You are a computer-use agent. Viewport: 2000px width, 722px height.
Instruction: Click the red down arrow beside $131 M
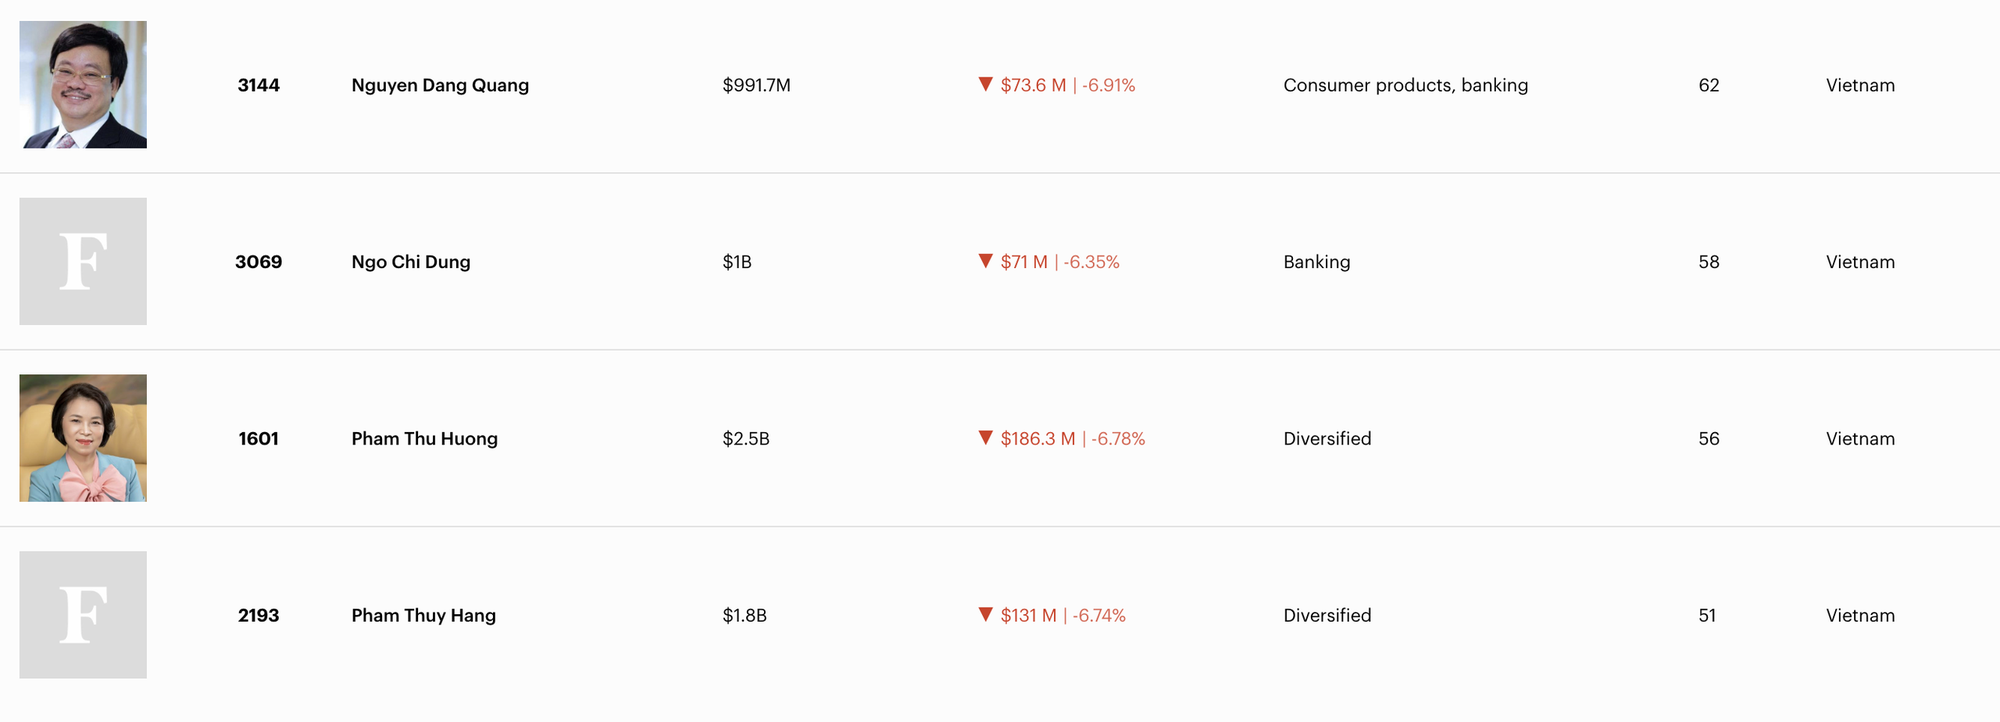click(x=985, y=614)
